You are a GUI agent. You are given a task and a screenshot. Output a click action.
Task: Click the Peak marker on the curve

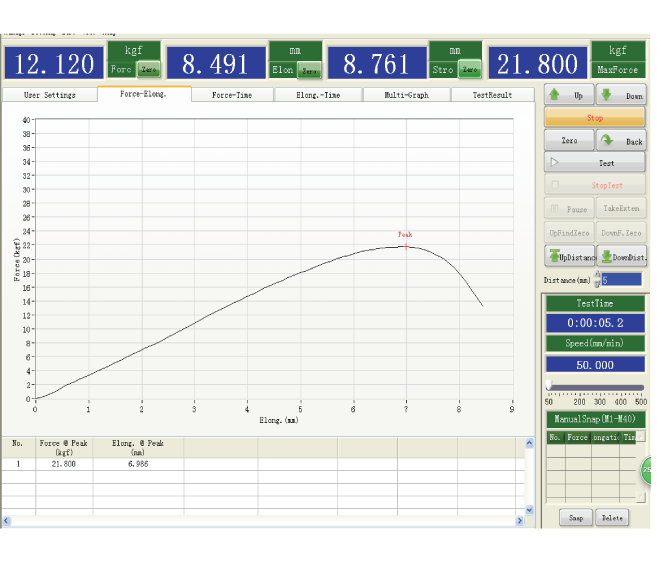(x=406, y=246)
